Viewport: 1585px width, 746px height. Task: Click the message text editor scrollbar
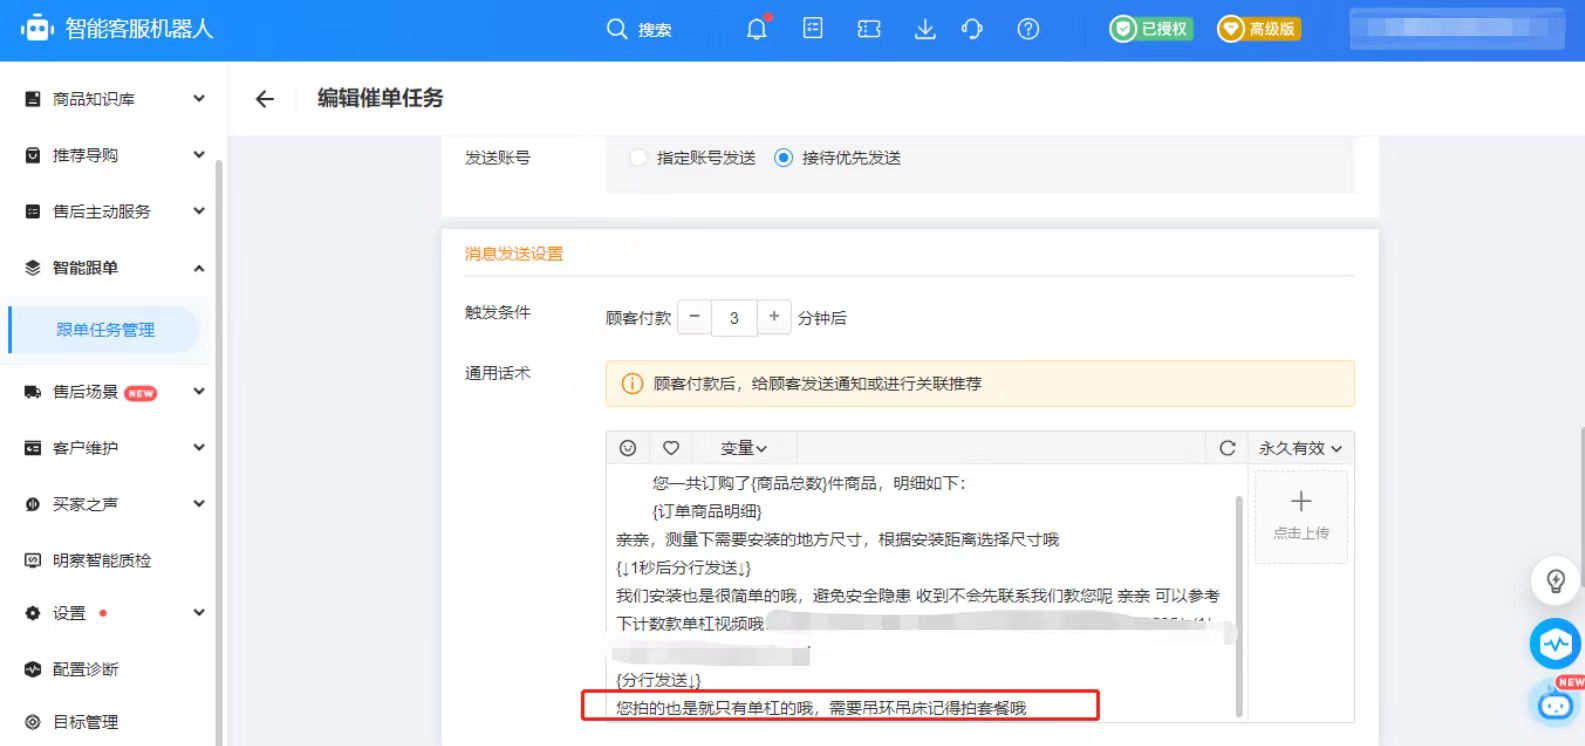pos(1239,605)
